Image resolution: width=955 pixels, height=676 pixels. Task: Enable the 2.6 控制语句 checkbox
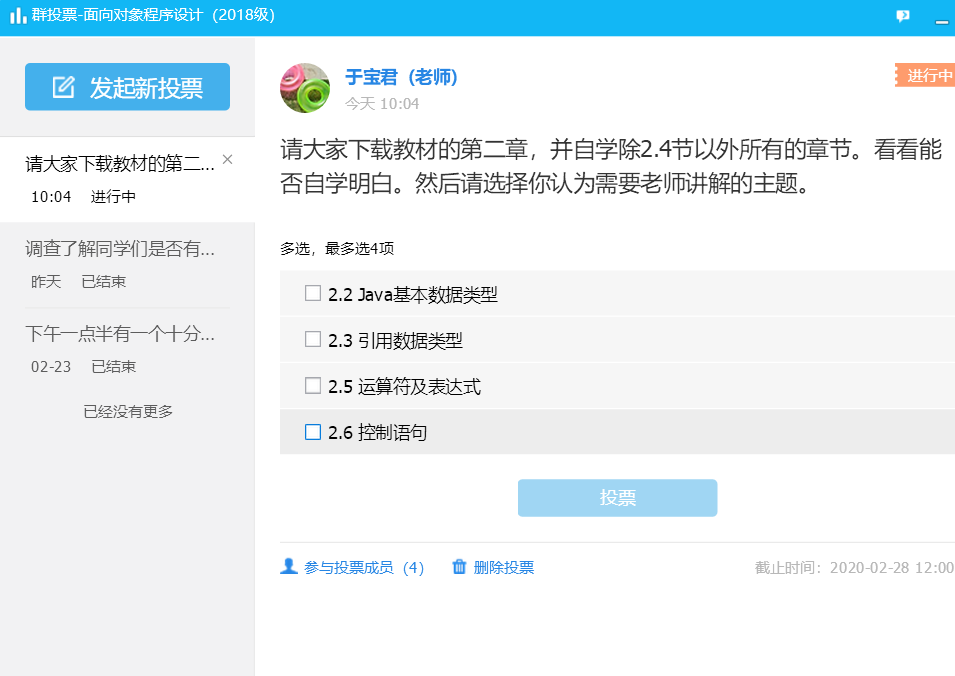click(313, 432)
